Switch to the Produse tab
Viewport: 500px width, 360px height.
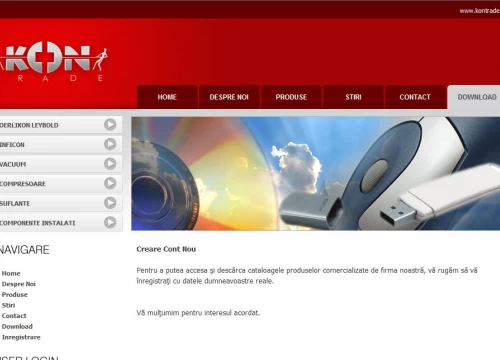tap(291, 97)
